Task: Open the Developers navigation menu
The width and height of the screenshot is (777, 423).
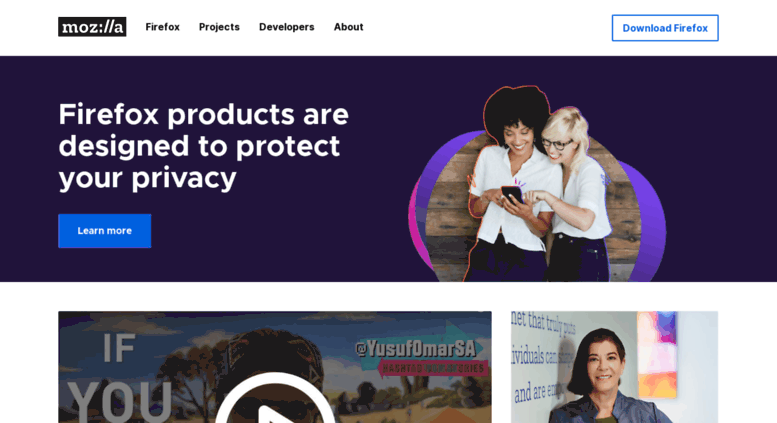Action: pos(286,27)
